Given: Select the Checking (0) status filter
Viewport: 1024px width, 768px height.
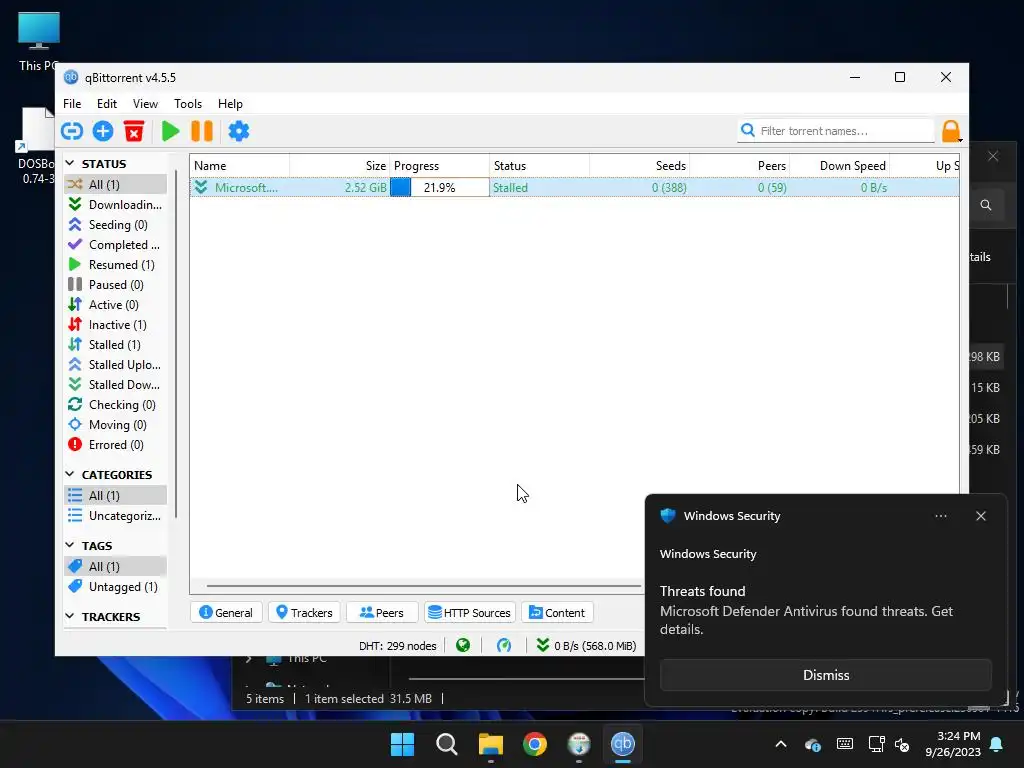Looking at the screenshot, I should (115, 405).
